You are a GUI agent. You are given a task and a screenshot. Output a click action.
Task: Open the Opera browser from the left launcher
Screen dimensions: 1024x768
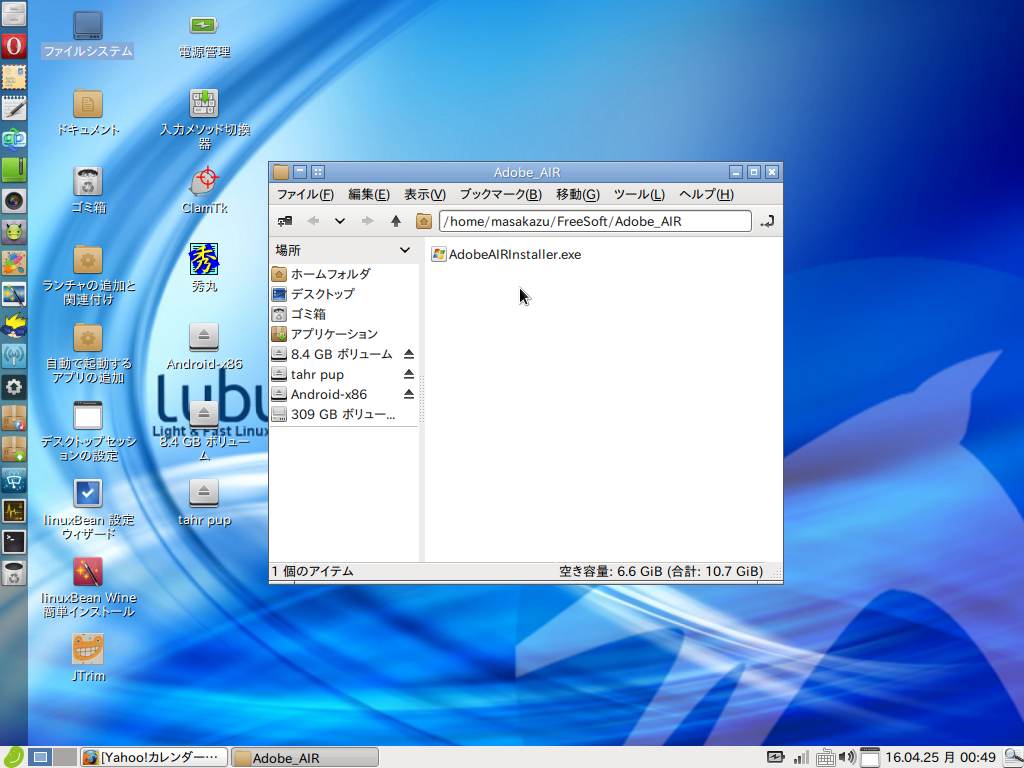pyautogui.click(x=13, y=46)
